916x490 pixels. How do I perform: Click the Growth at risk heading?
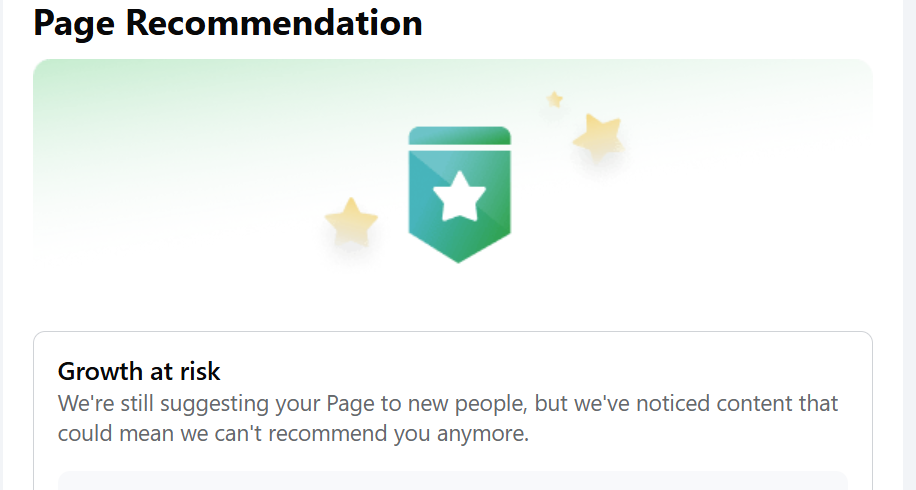(x=139, y=371)
